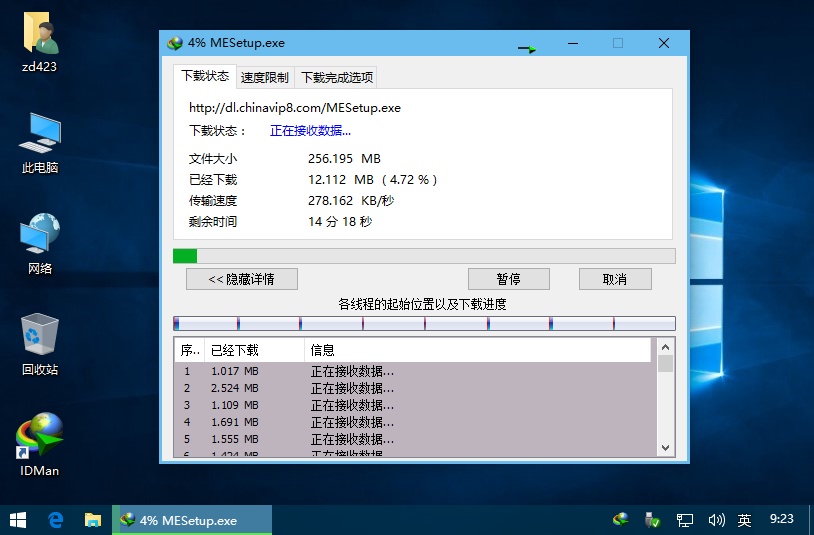
Task: Switch to the 速度限制 tab
Action: [265, 78]
